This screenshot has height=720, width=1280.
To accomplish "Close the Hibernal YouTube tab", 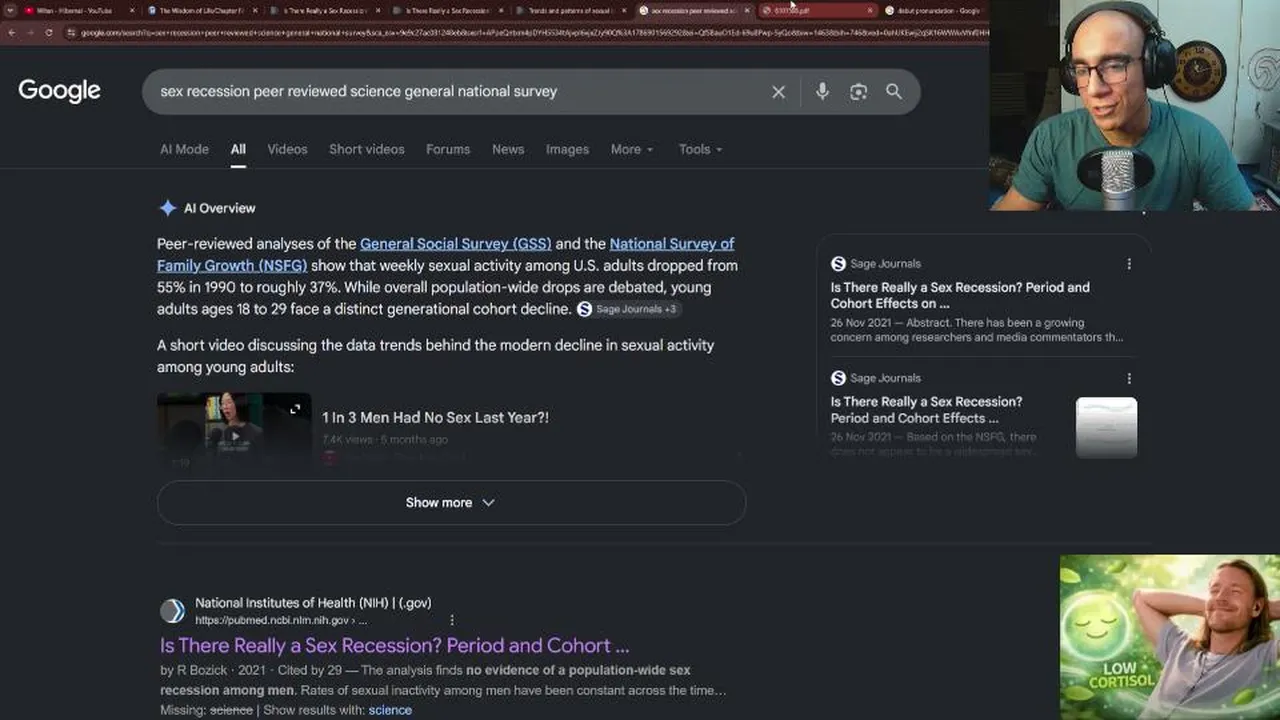I will [x=131, y=11].
